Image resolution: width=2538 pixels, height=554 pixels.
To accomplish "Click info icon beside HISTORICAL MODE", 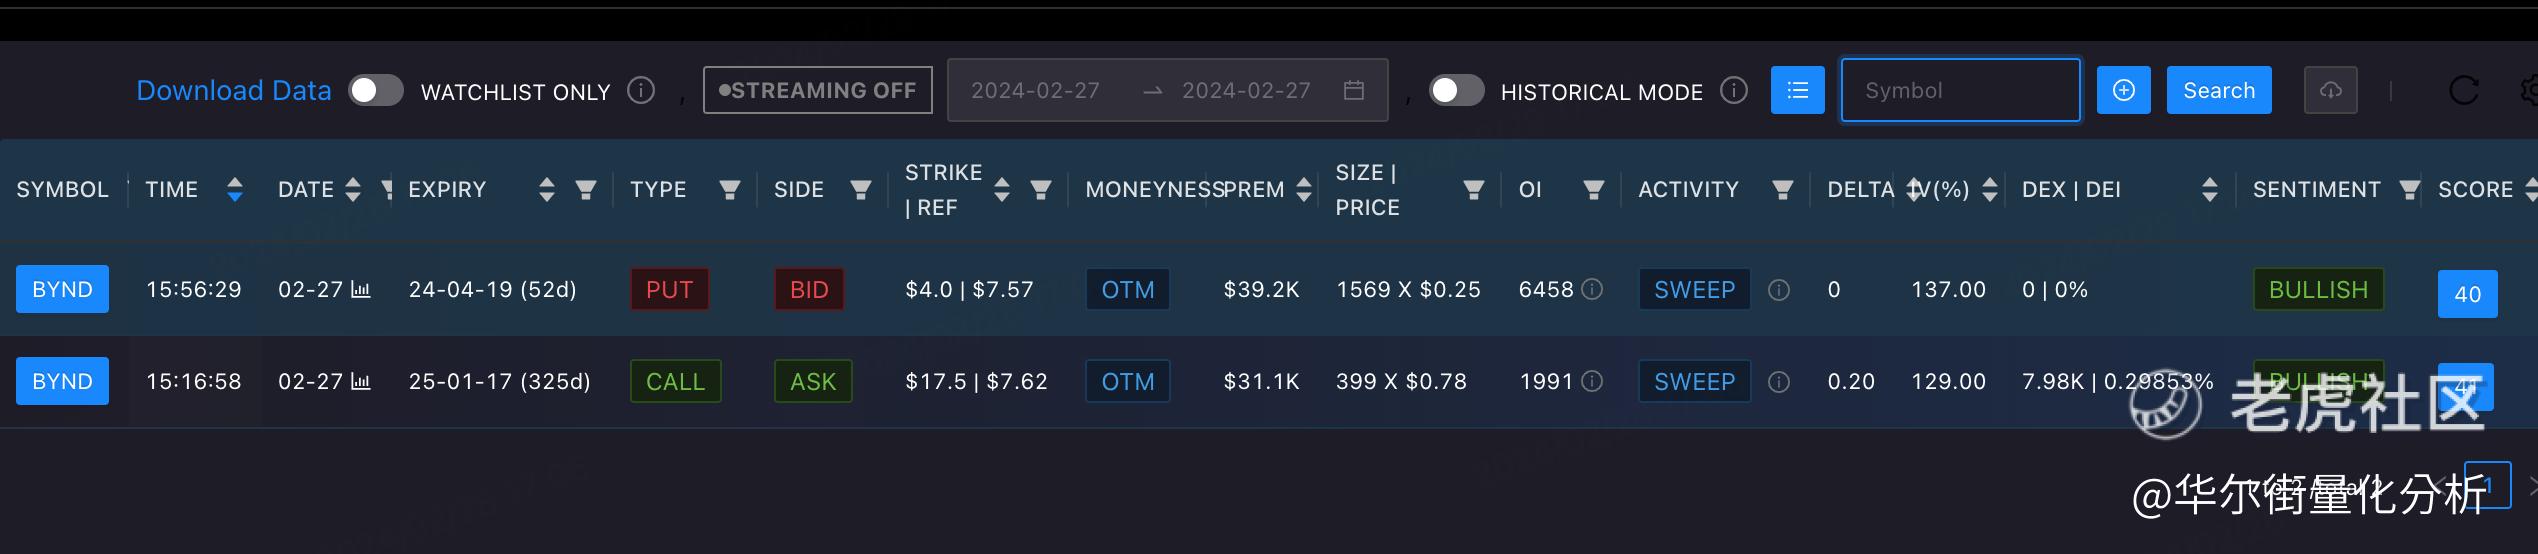I will tap(1733, 91).
